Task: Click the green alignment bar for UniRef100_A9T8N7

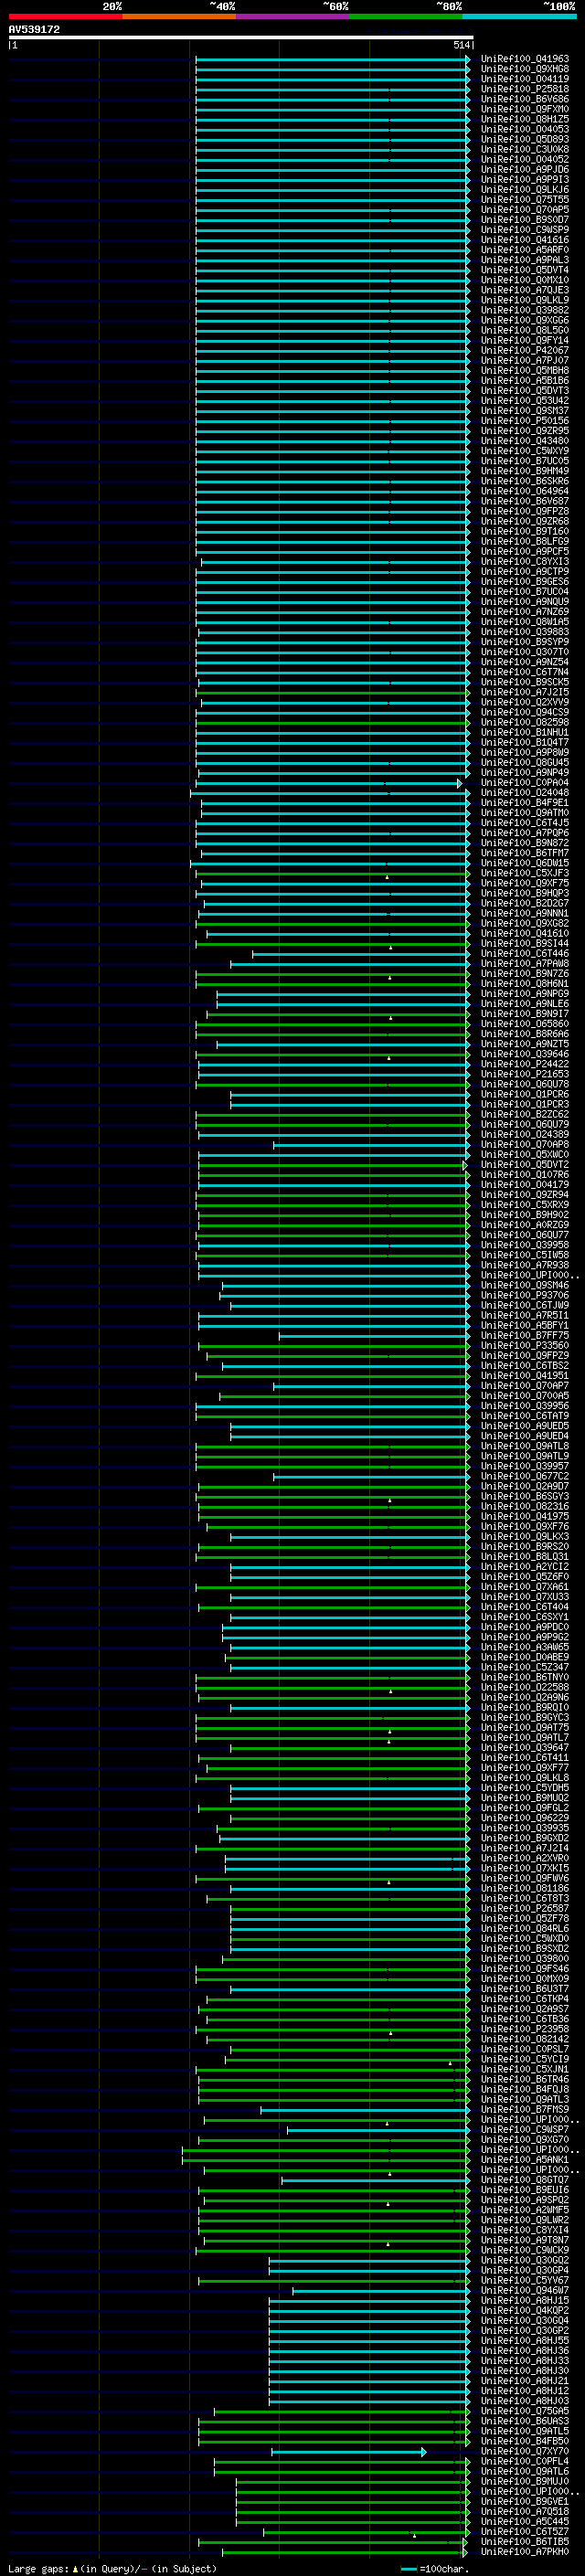Action: (x=336, y=2240)
